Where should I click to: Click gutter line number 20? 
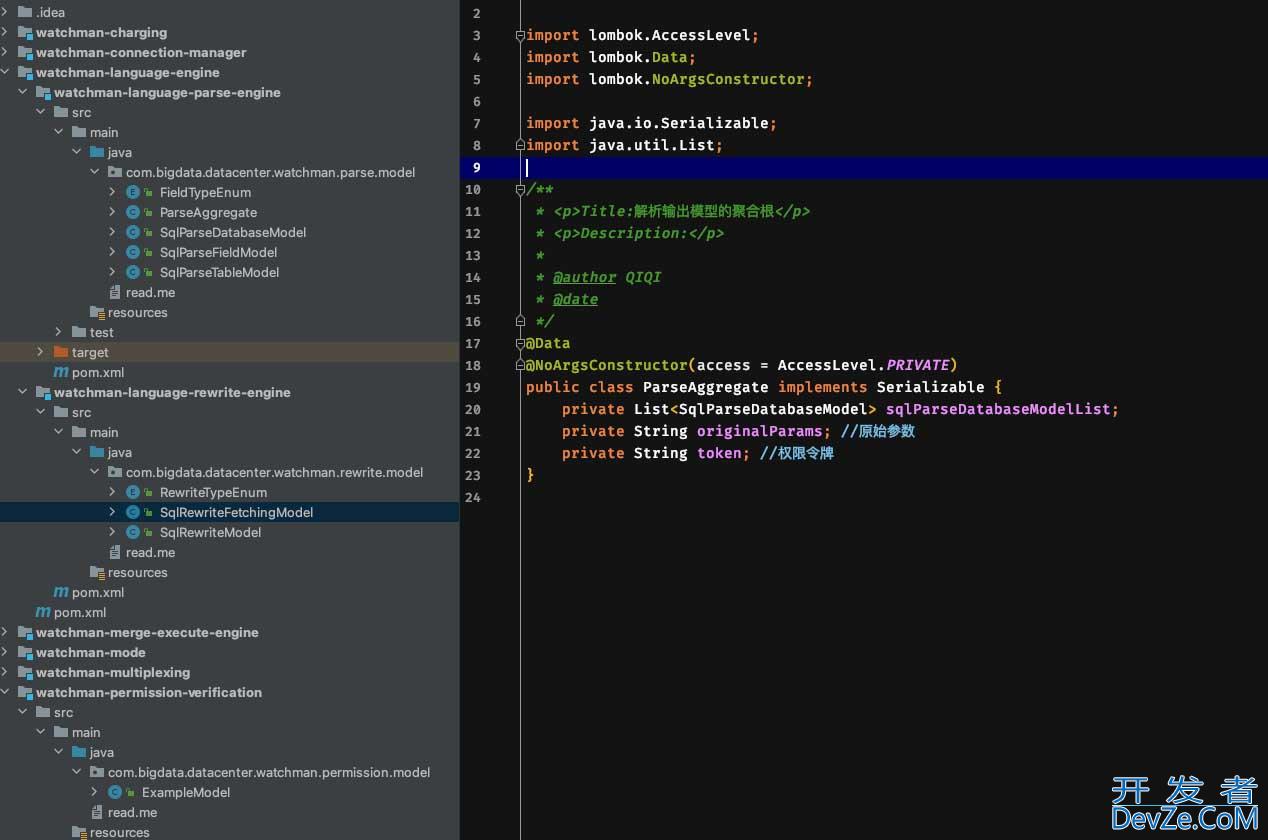click(x=473, y=409)
